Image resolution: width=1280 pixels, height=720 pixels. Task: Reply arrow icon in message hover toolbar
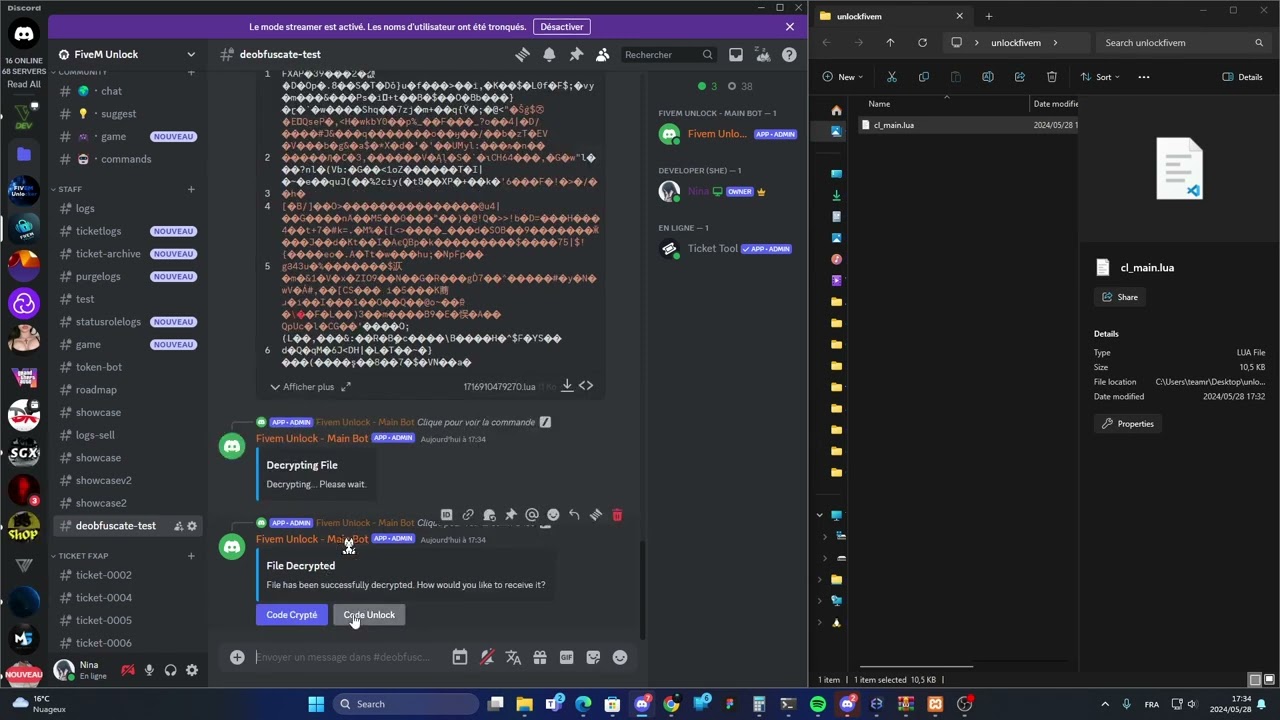pyautogui.click(x=574, y=515)
